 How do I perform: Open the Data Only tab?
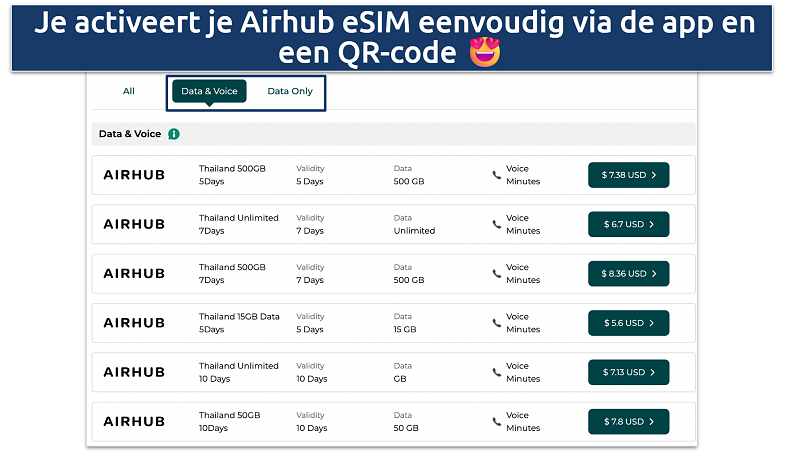point(290,91)
